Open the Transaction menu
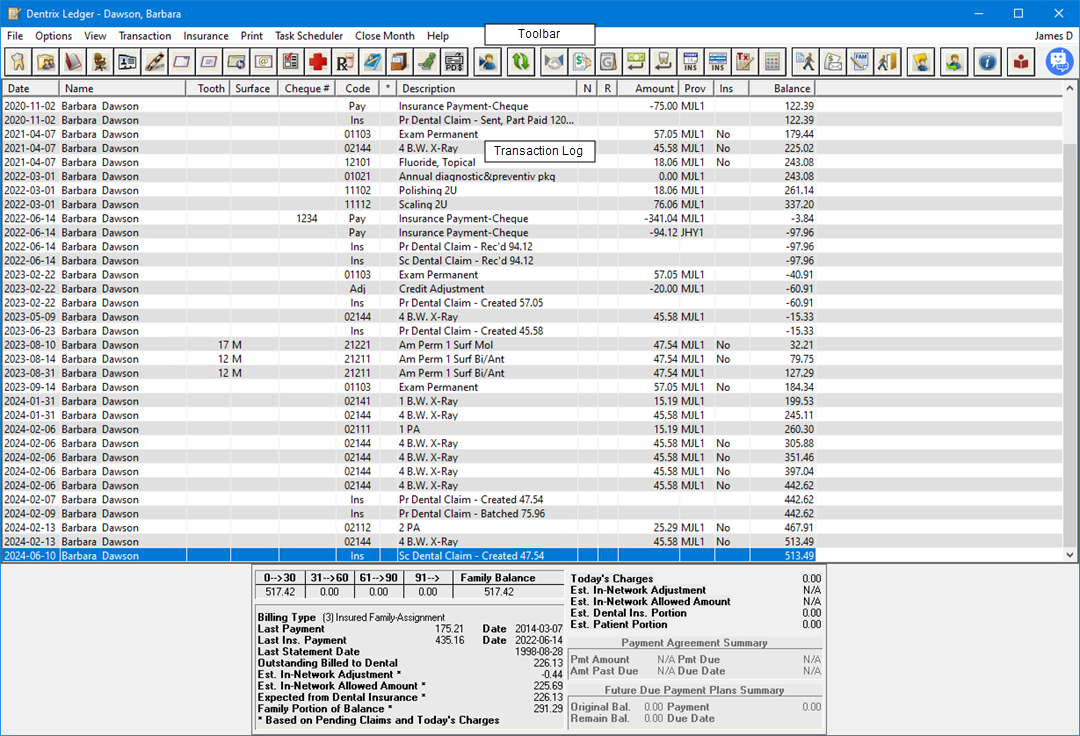Screen dimensions: 1080x736 pos(144,36)
